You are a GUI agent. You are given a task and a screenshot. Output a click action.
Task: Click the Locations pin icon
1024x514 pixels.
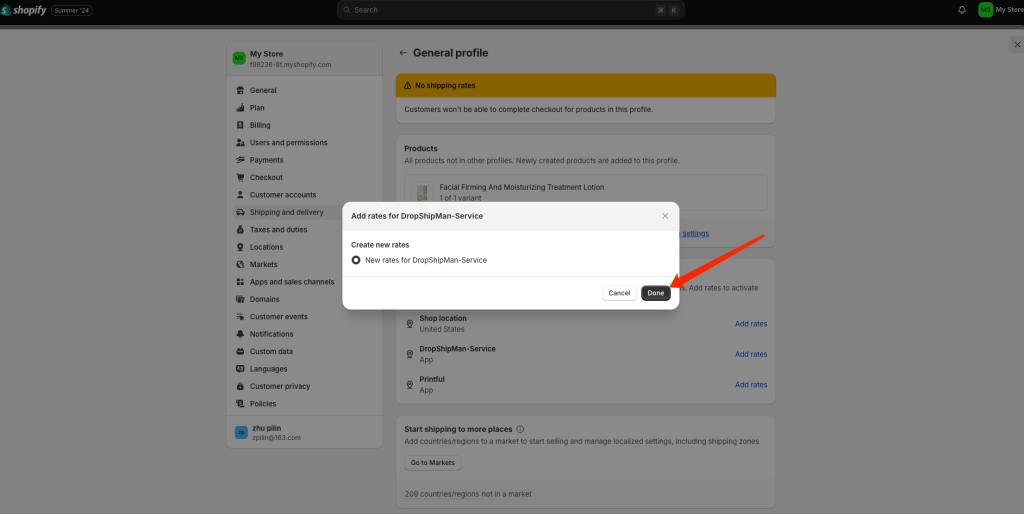[x=240, y=247]
